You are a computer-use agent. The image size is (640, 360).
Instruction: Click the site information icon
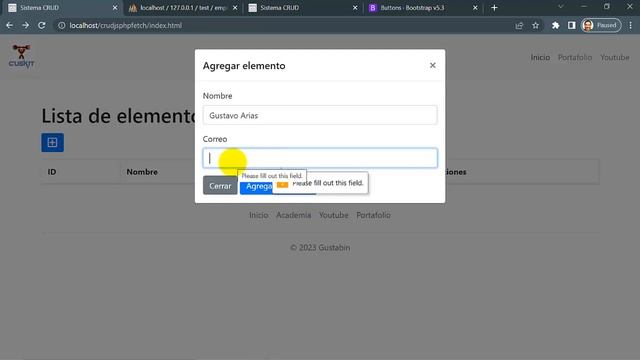coord(61,25)
